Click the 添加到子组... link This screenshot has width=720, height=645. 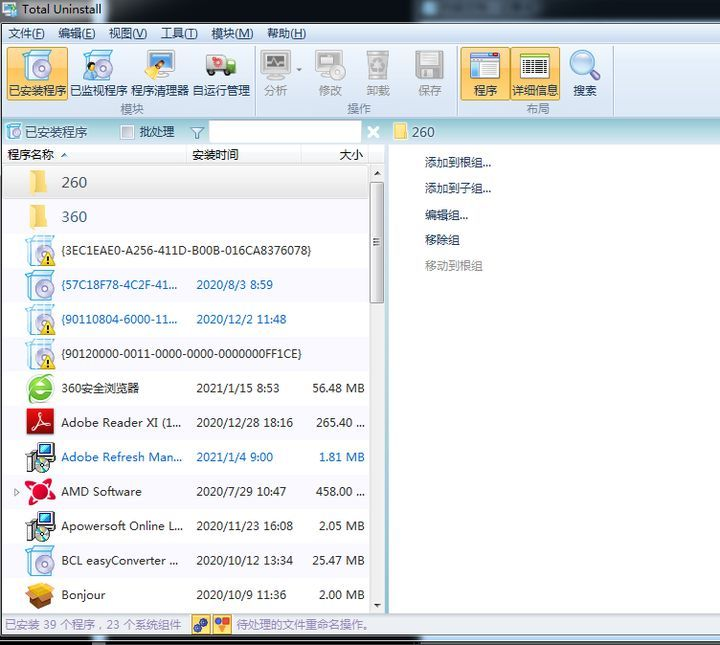click(x=458, y=188)
